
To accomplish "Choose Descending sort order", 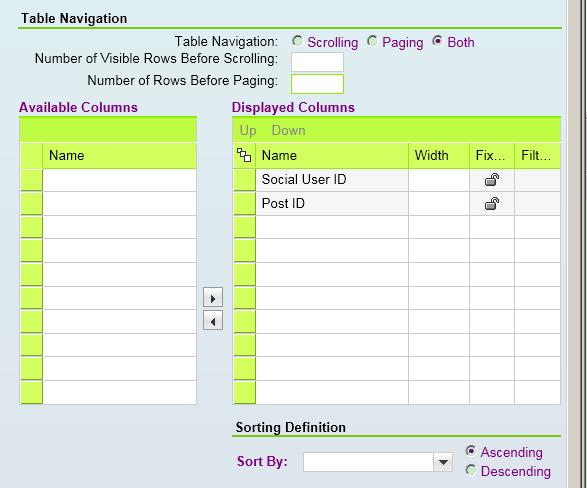I will point(471,470).
